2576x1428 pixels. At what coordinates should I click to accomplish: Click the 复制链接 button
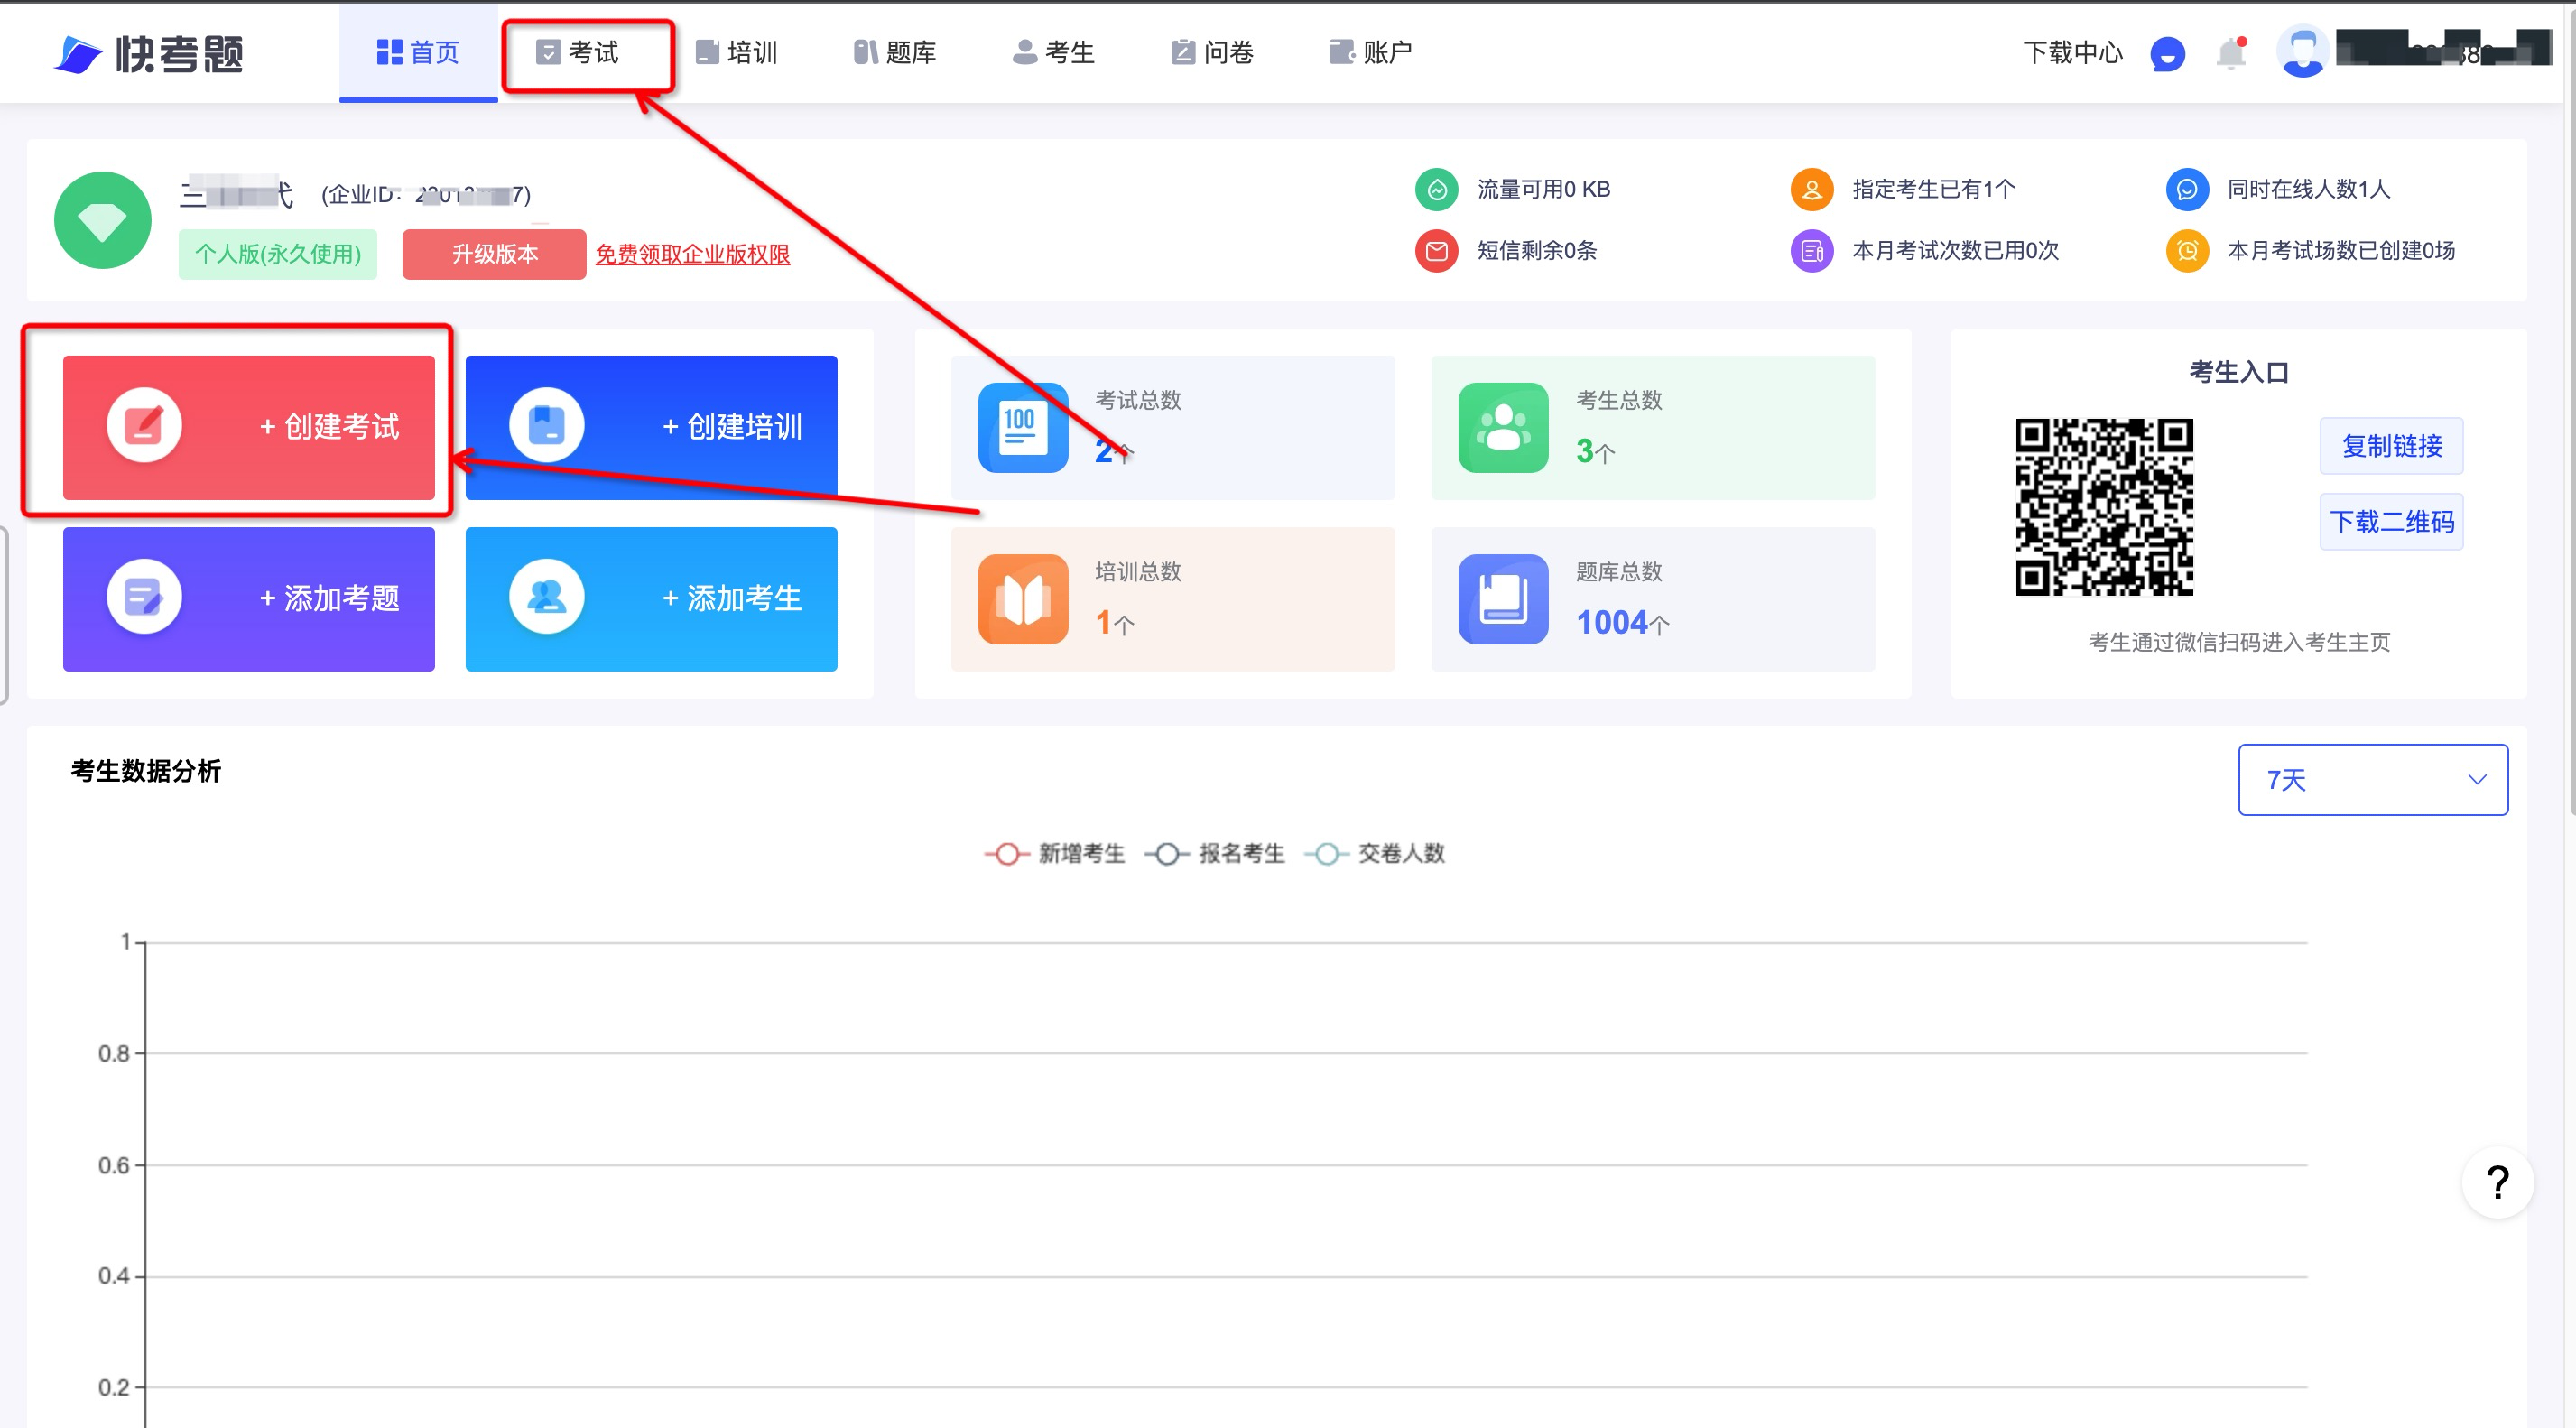point(2391,446)
